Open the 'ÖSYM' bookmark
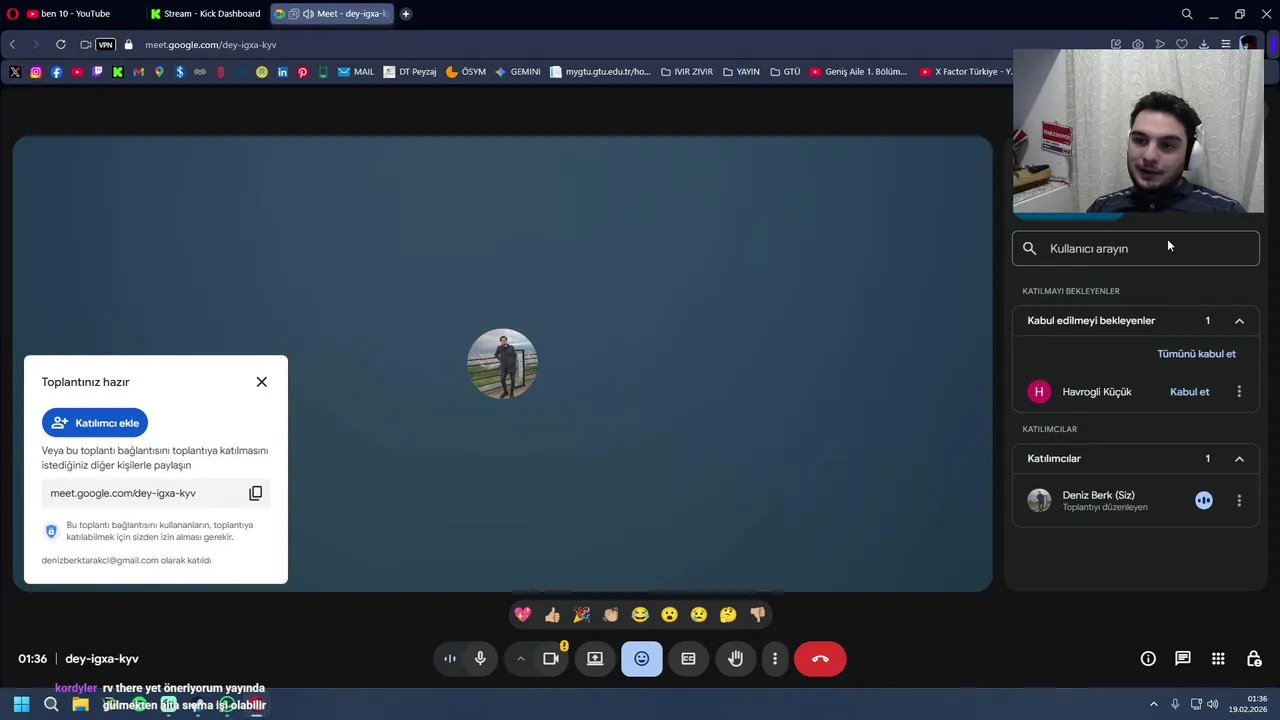Viewport: 1280px width, 720px height. click(x=466, y=72)
